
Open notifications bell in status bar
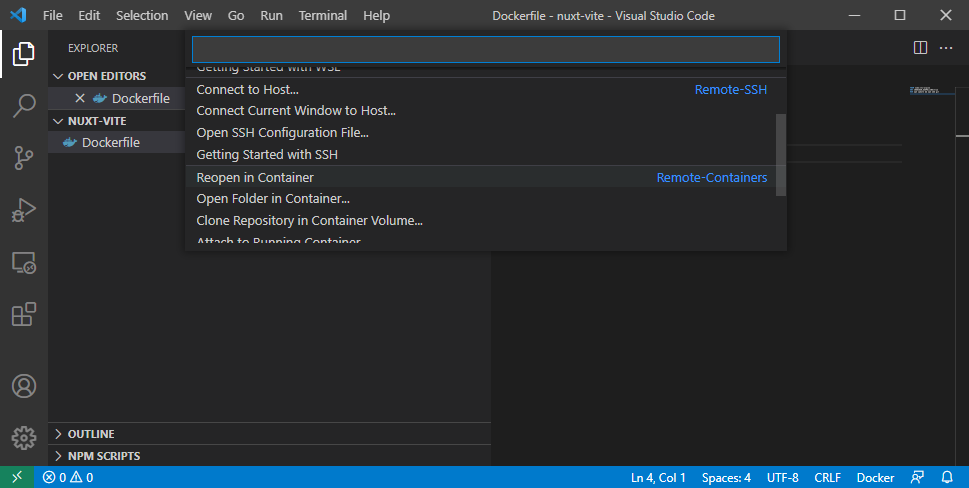pos(947,477)
